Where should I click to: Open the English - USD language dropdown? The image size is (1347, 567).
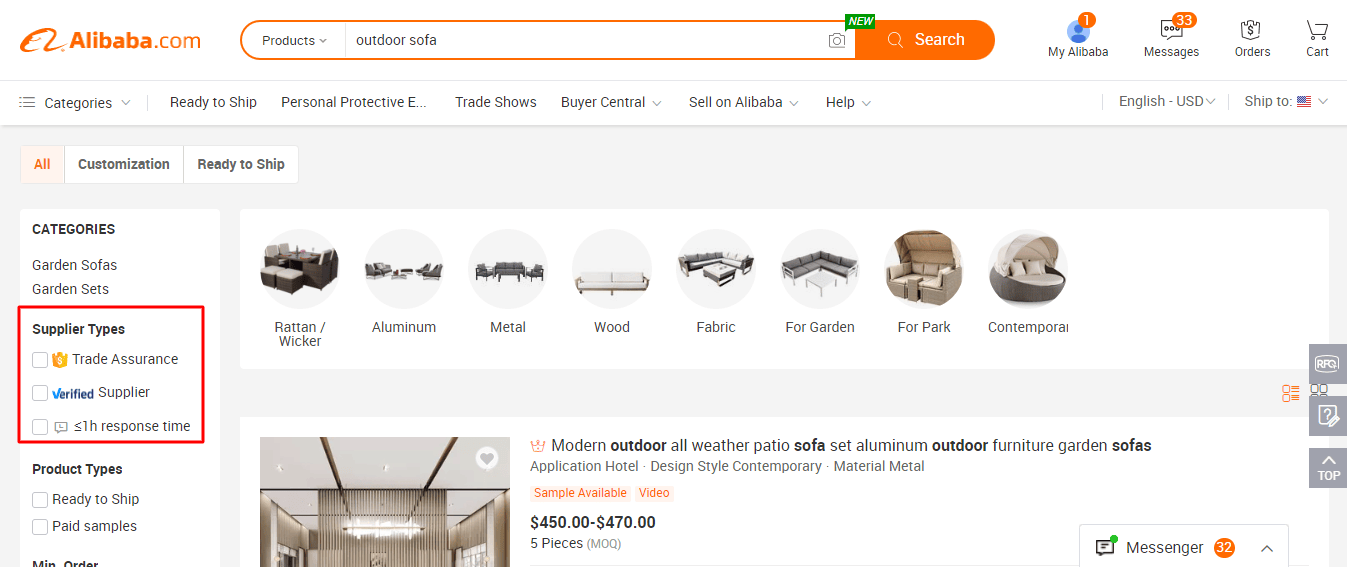pos(1167,101)
